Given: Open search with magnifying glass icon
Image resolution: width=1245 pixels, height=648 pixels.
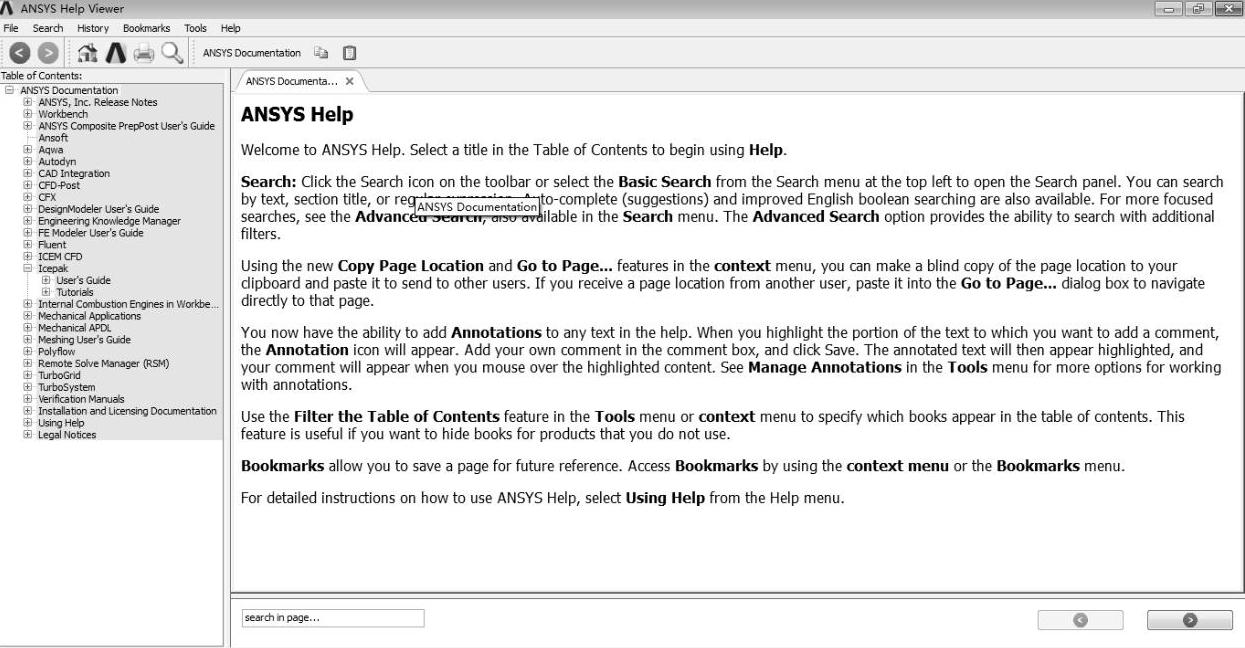Looking at the screenshot, I should (172, 52).
